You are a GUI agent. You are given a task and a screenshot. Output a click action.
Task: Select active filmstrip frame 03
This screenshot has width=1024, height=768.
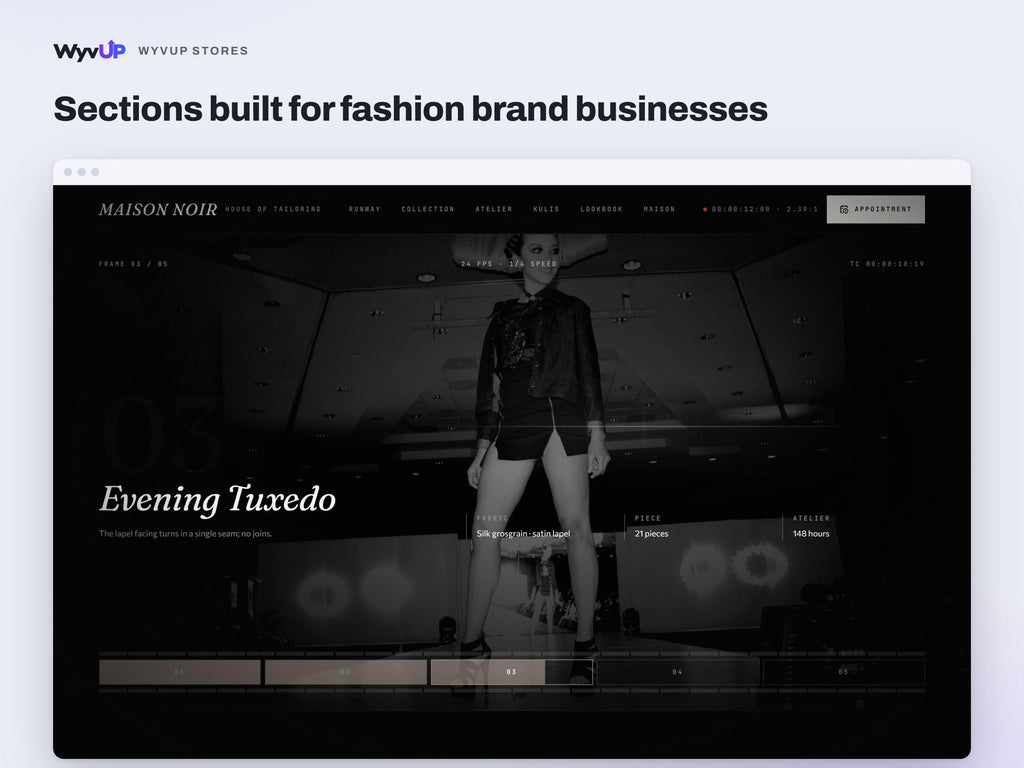click(x=511, y=672)
